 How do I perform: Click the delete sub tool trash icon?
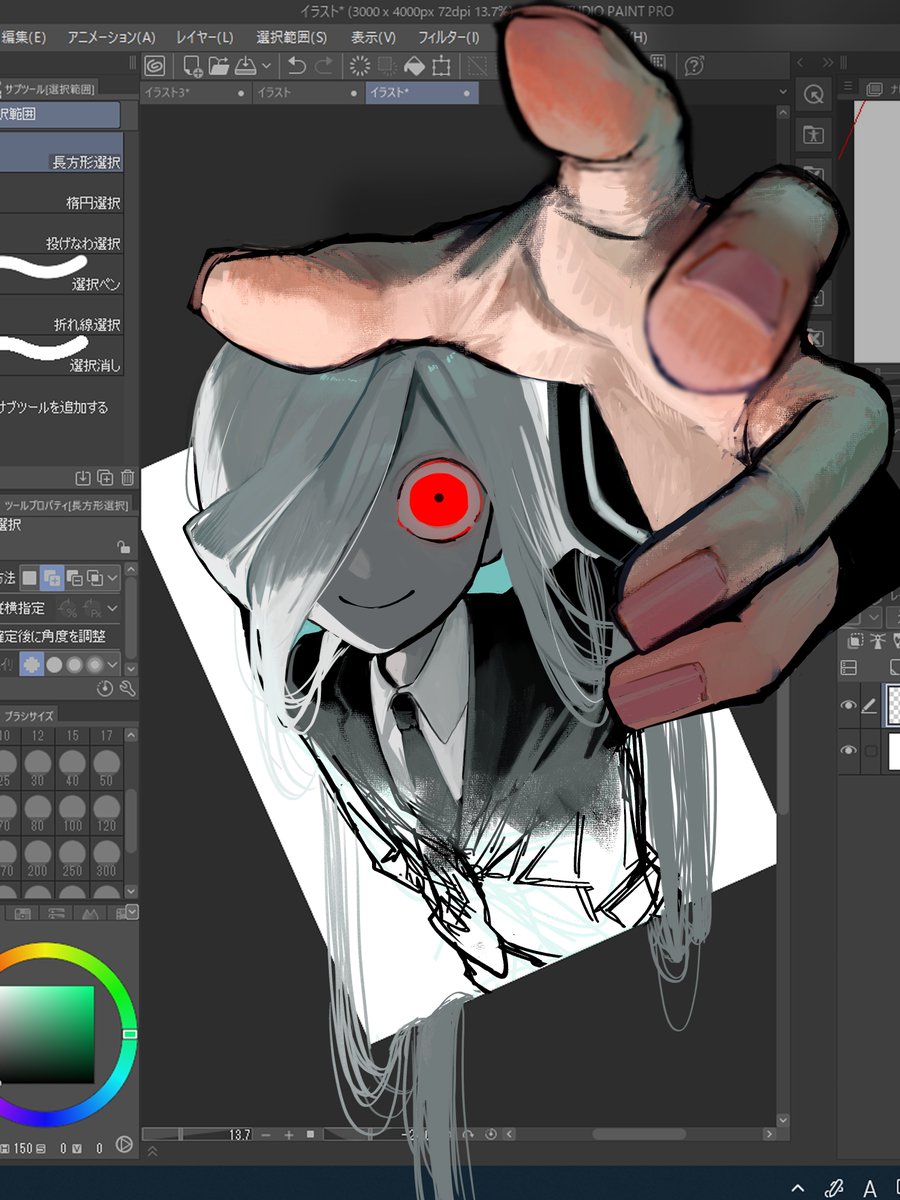[127, 478]
